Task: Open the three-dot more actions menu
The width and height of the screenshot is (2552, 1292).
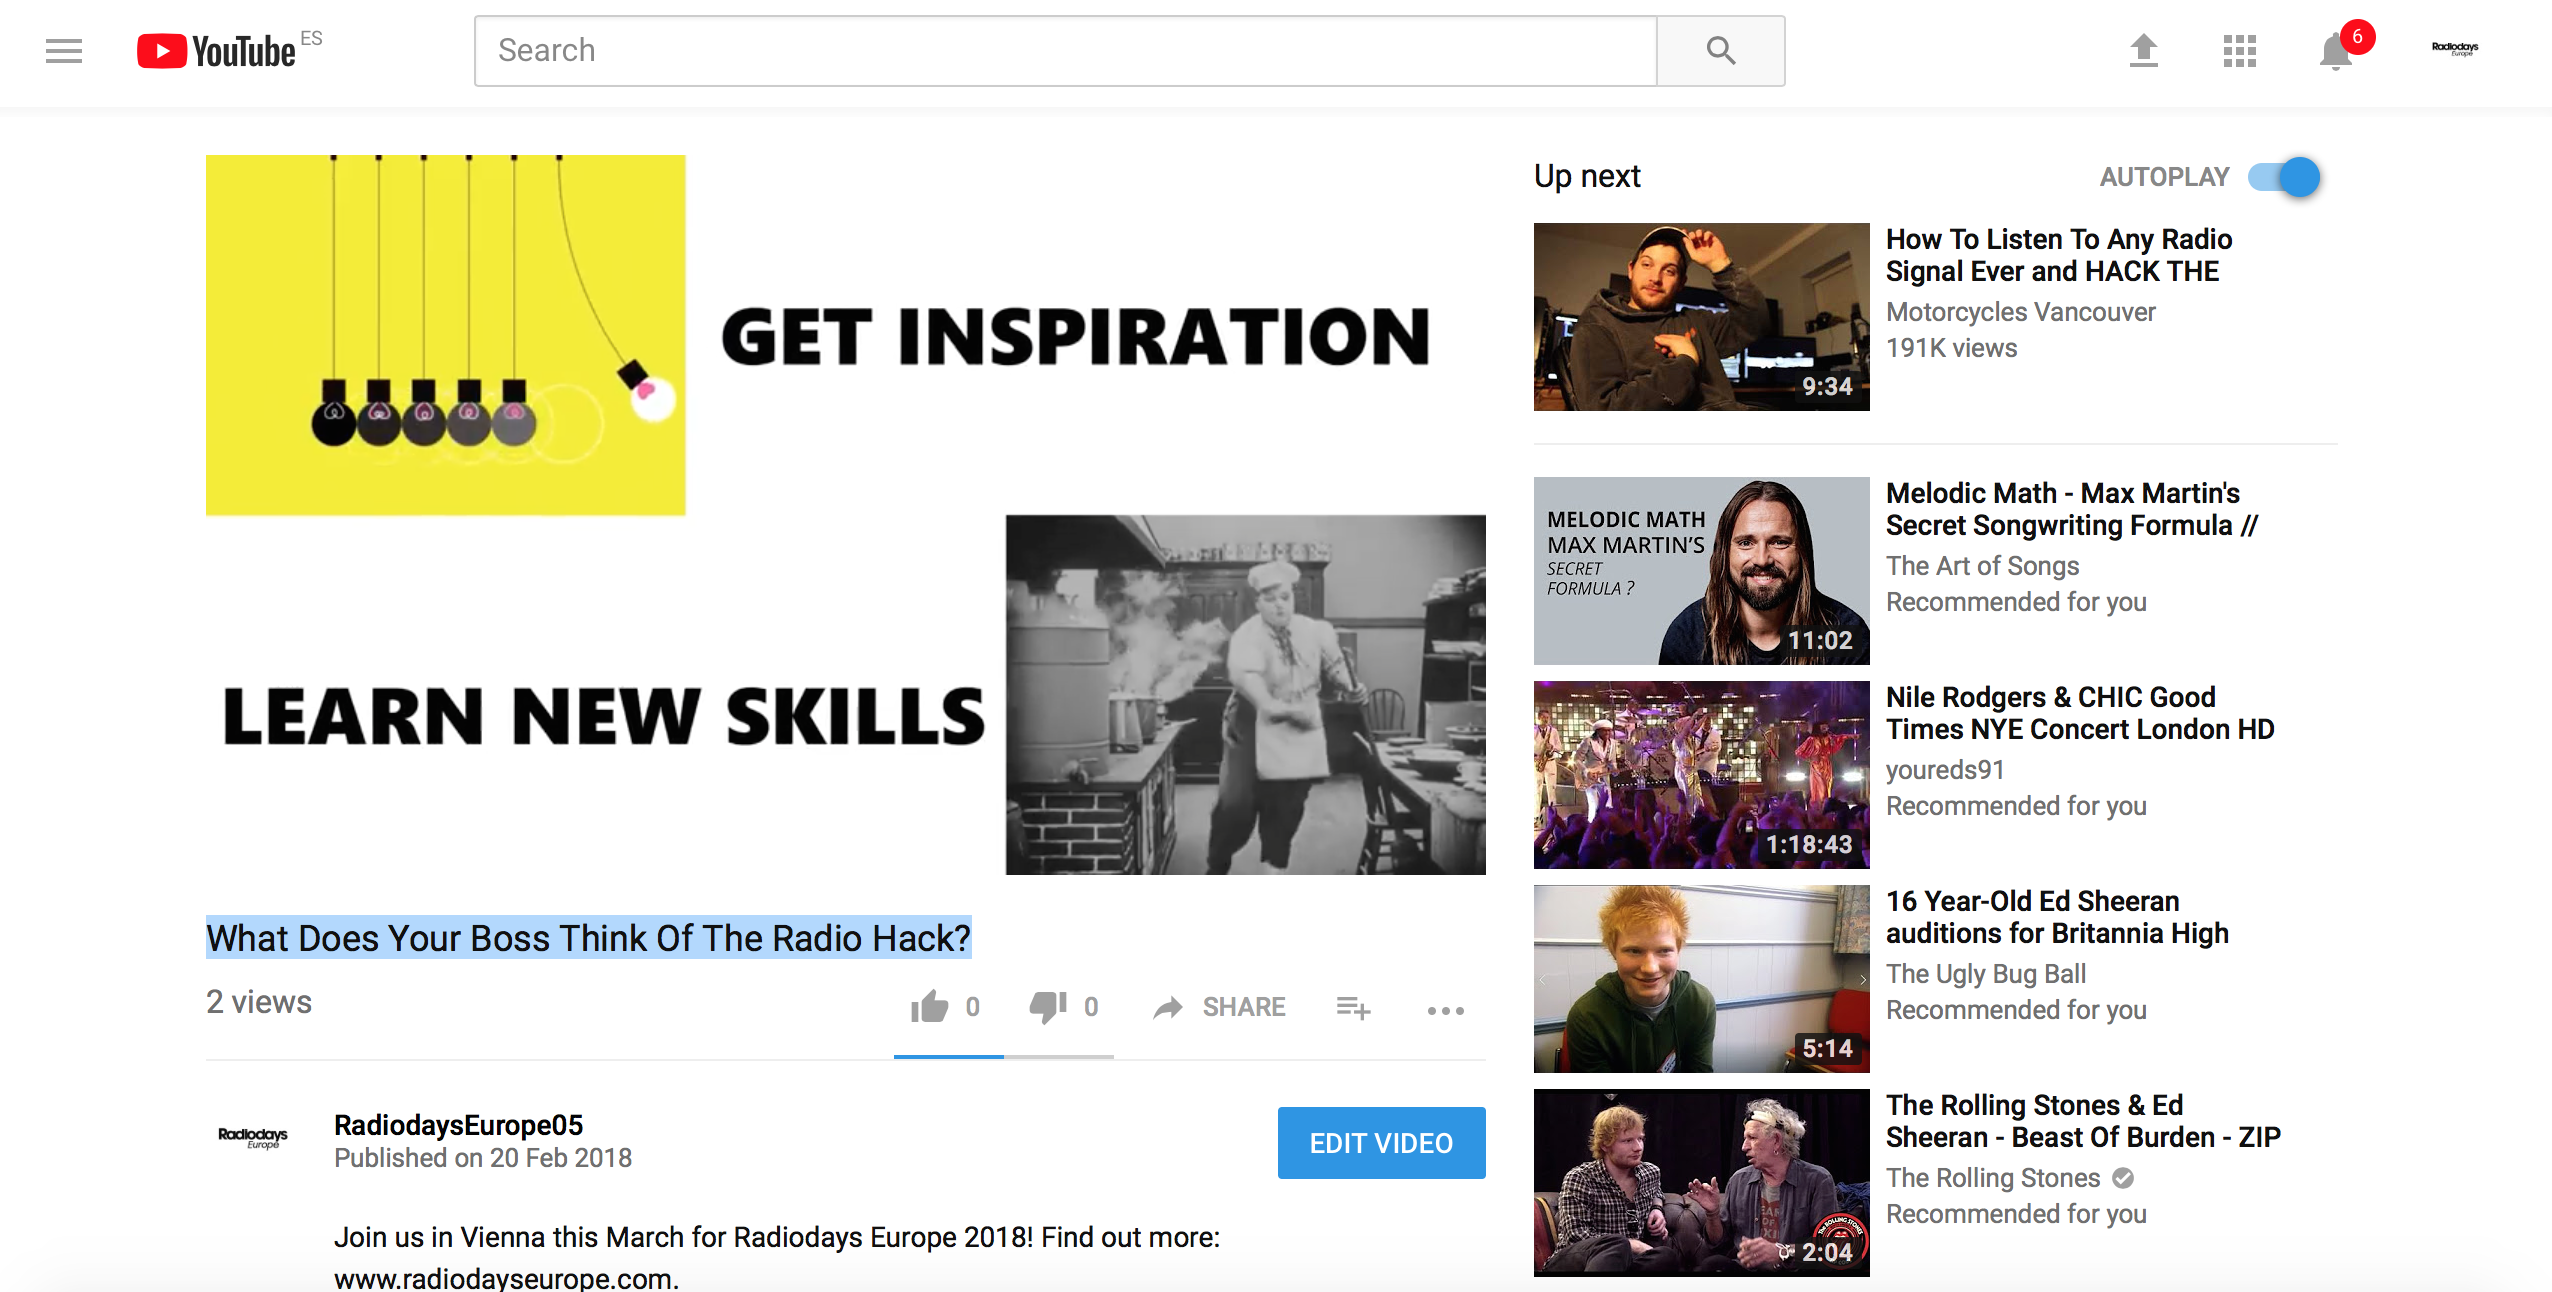Action: (1446, 1010)
